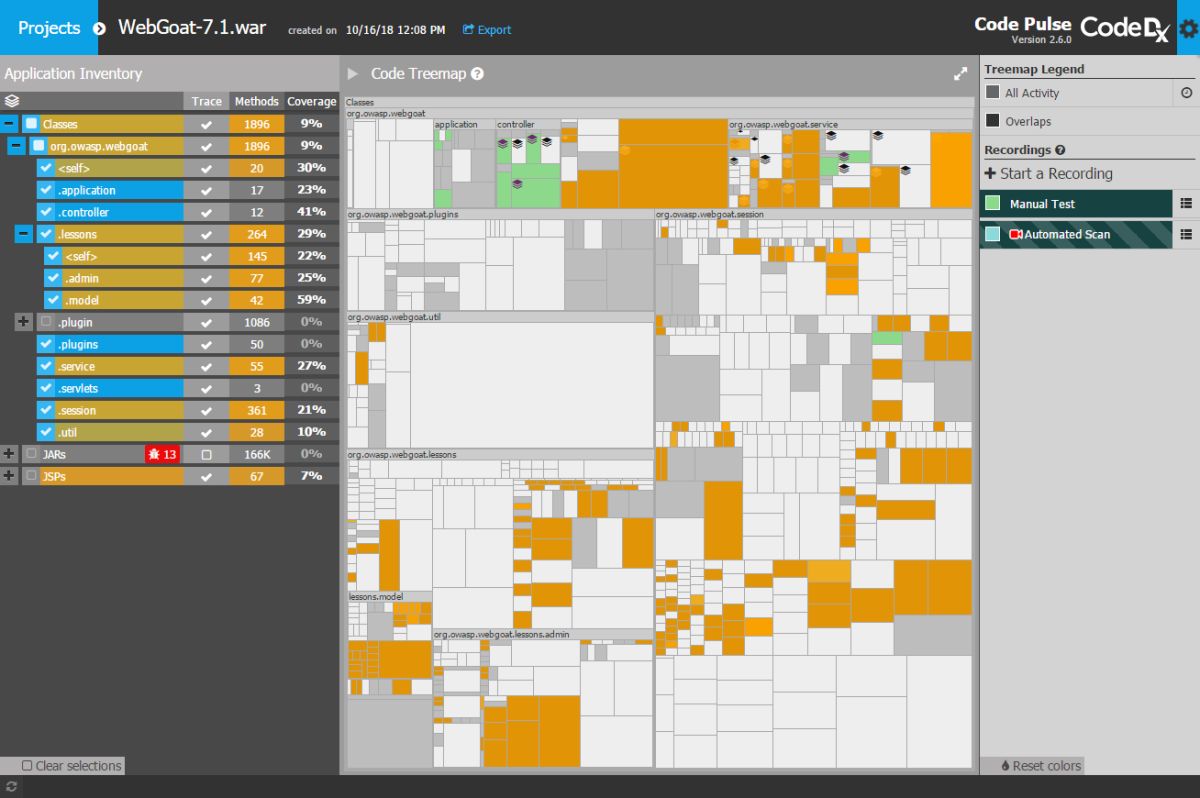Screen dimensions: 1200x798
Task: Click the Code Dx logo
Action: coord(1125,28)
